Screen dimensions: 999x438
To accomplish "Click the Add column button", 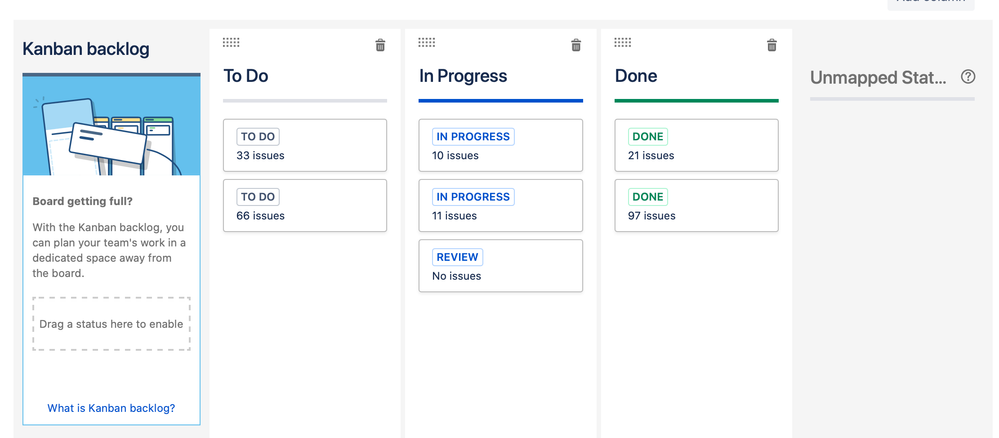I will click(931, 3).
